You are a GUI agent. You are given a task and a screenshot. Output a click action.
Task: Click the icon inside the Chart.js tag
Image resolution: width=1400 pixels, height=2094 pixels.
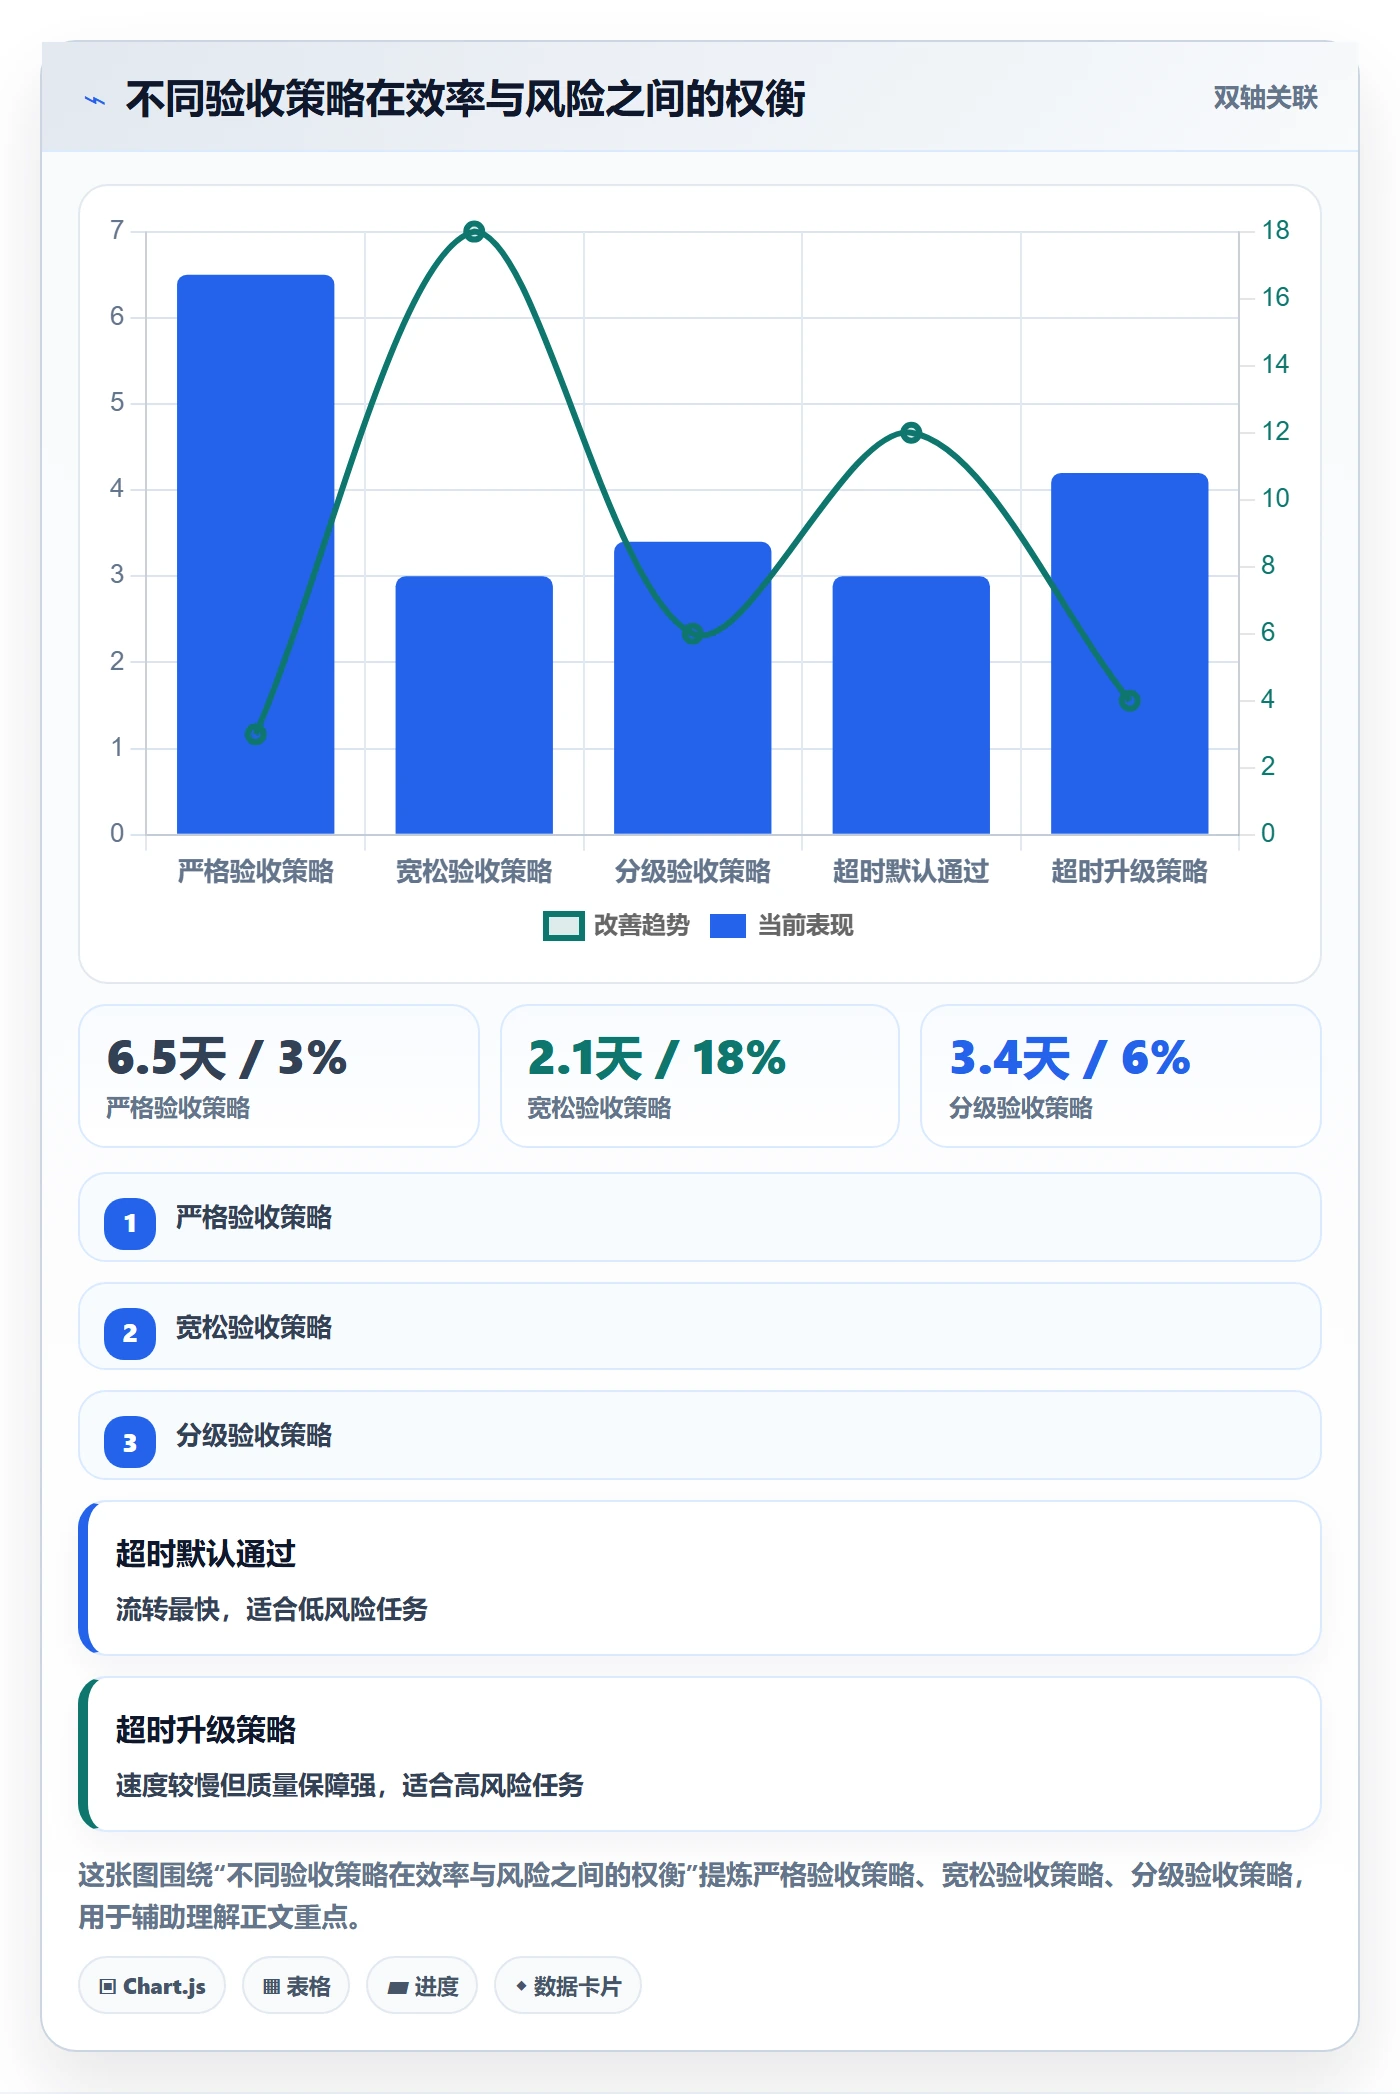(108, 1987)
